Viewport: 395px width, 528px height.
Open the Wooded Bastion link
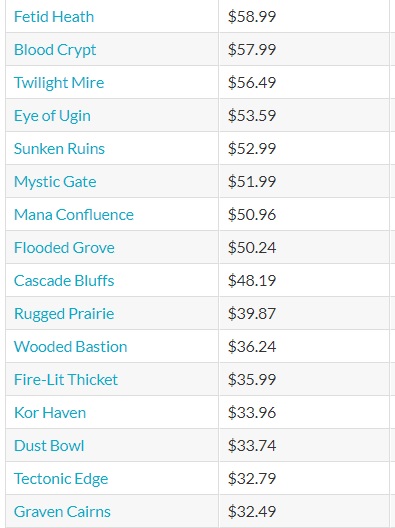tap(71, 346)
